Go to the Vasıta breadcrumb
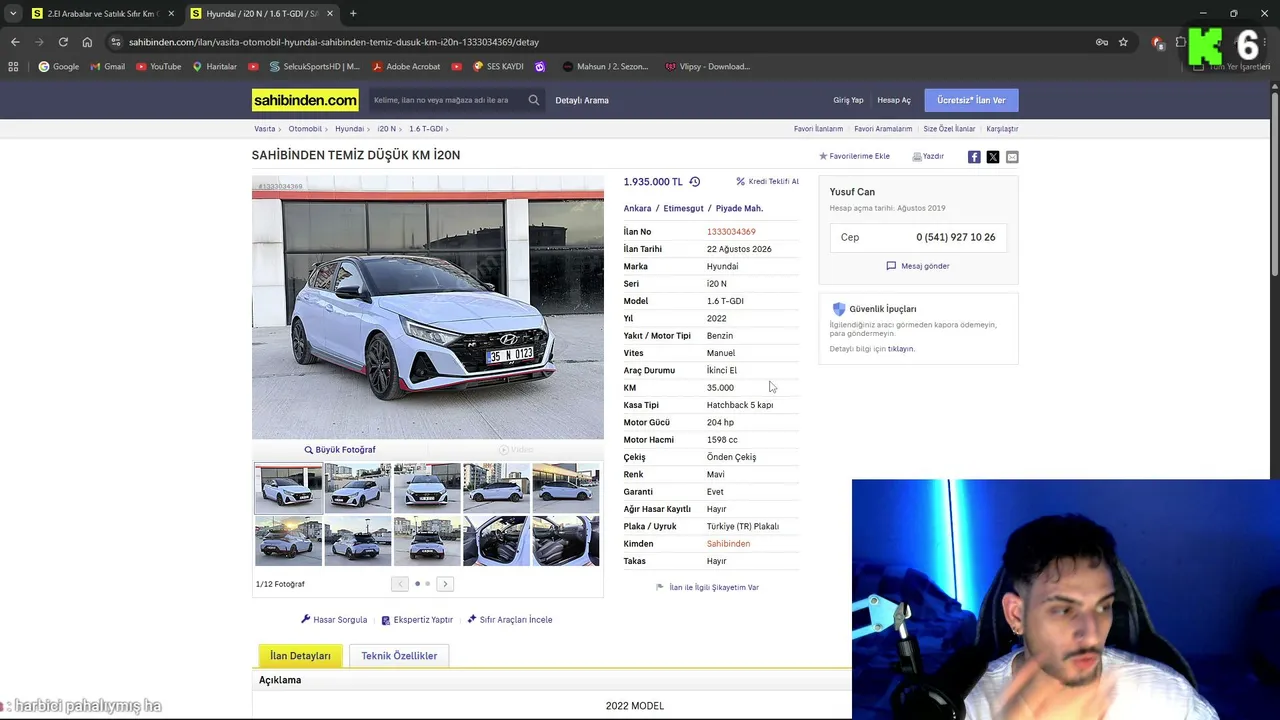The image size is (1280, 720). click(264, 129)
